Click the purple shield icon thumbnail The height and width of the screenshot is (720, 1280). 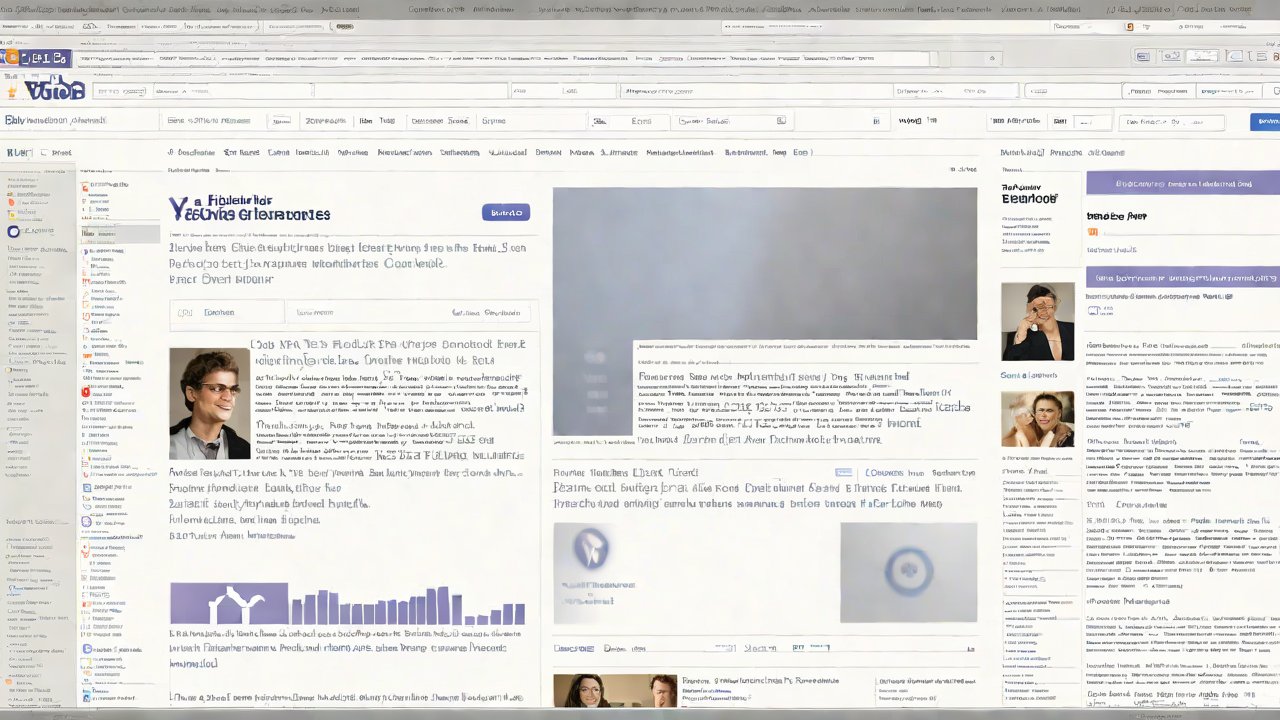pos(590,548)
